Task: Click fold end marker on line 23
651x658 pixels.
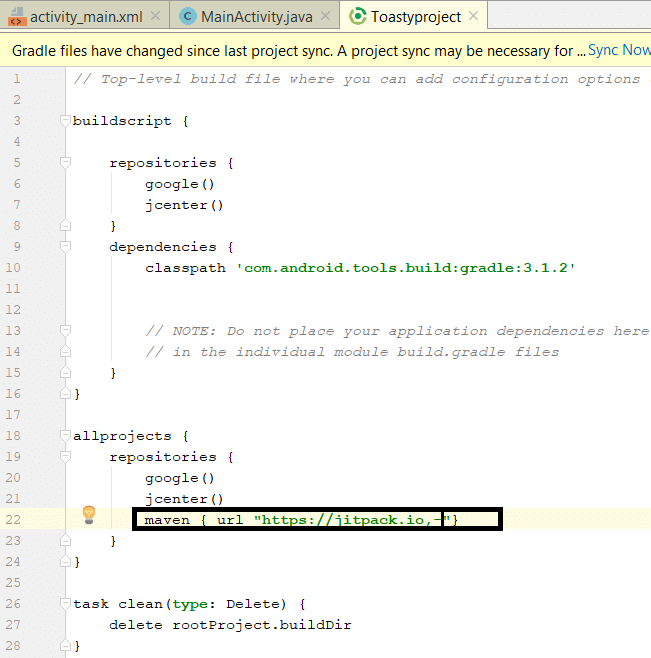Action: [65, 540]
